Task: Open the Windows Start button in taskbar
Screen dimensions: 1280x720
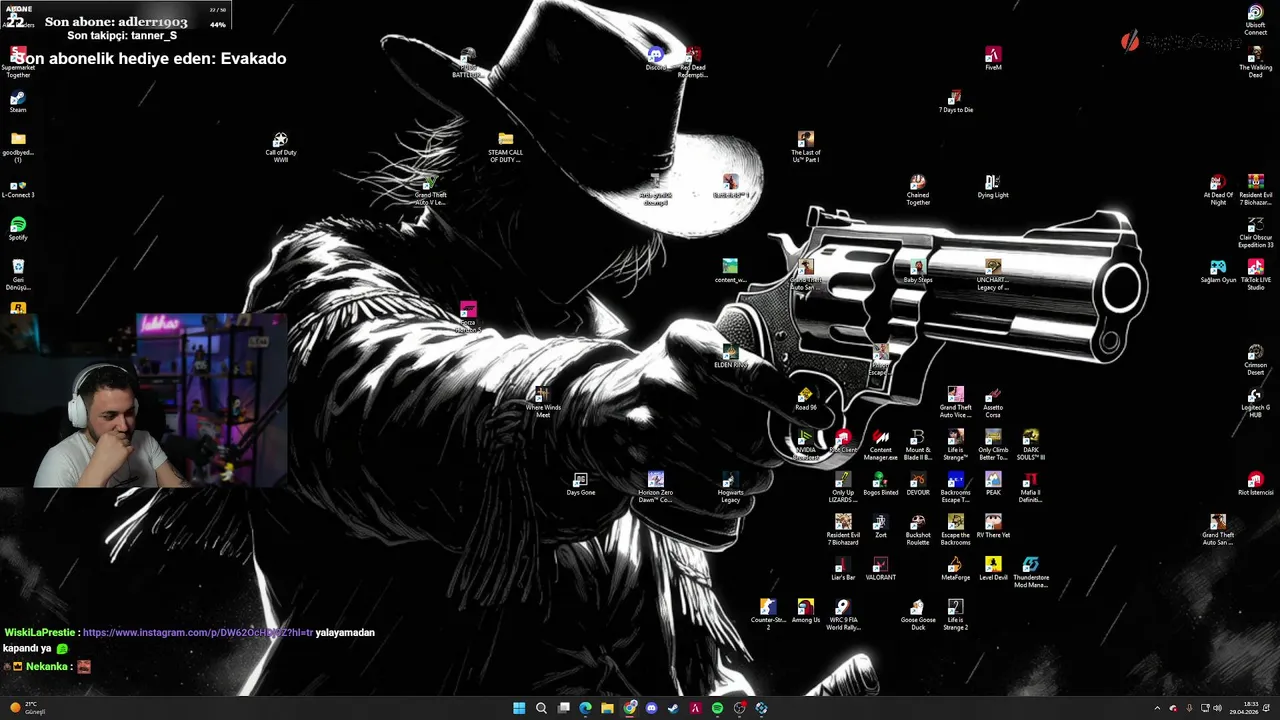Action: (519, 708)
